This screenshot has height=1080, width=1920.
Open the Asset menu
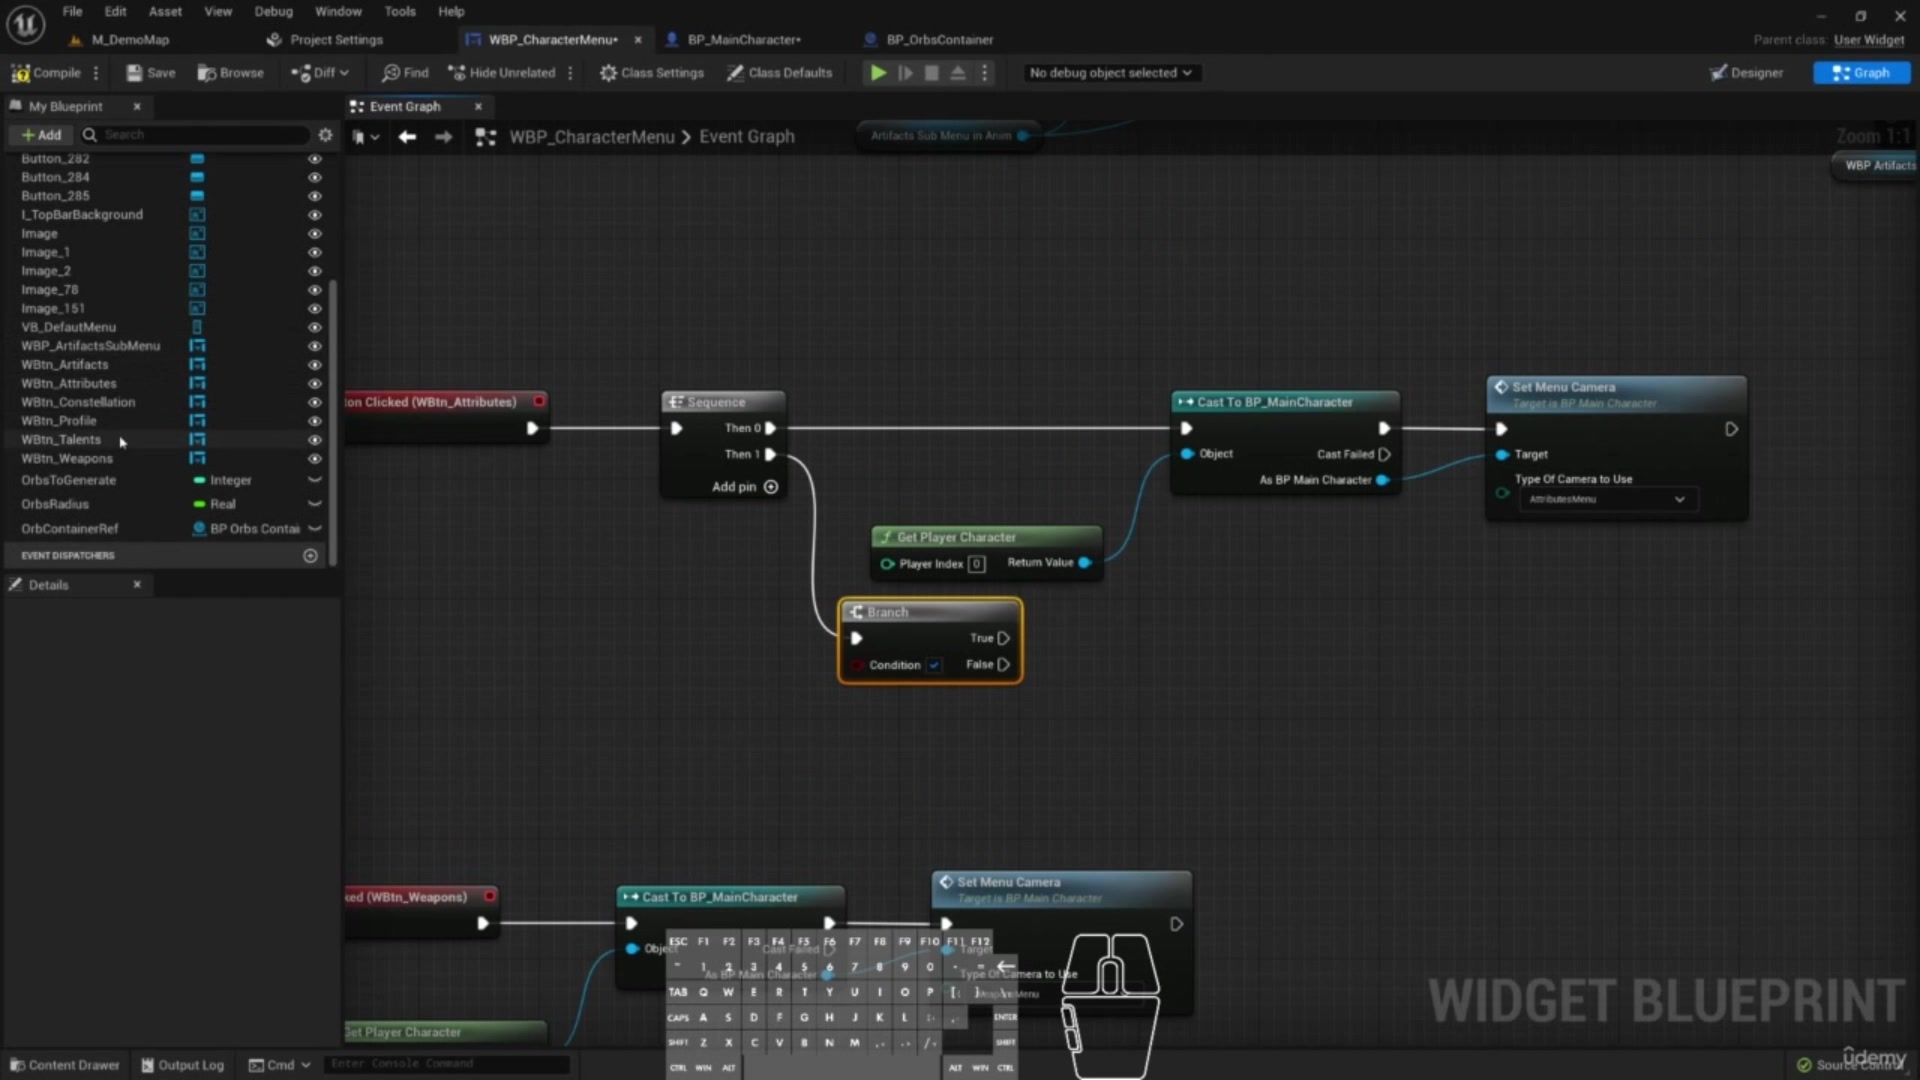[x=165, y=11]
